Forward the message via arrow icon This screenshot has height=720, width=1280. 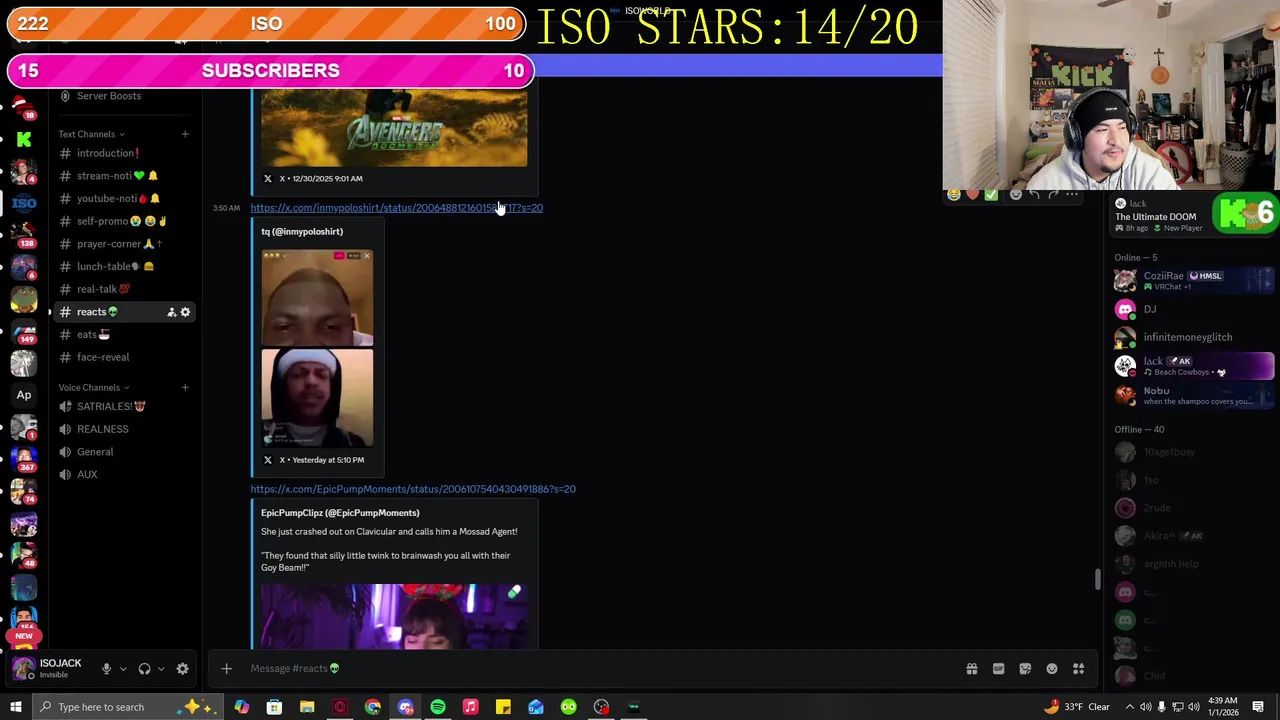(x=1053, y=195)
